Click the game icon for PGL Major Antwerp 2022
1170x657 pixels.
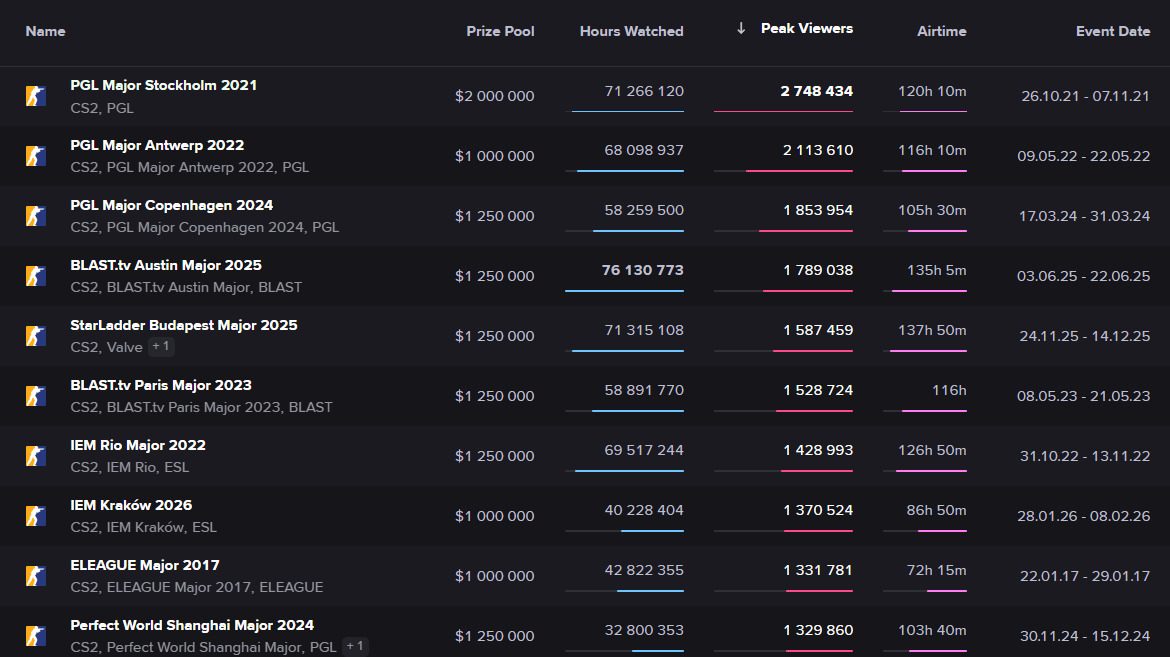point(36,156)
